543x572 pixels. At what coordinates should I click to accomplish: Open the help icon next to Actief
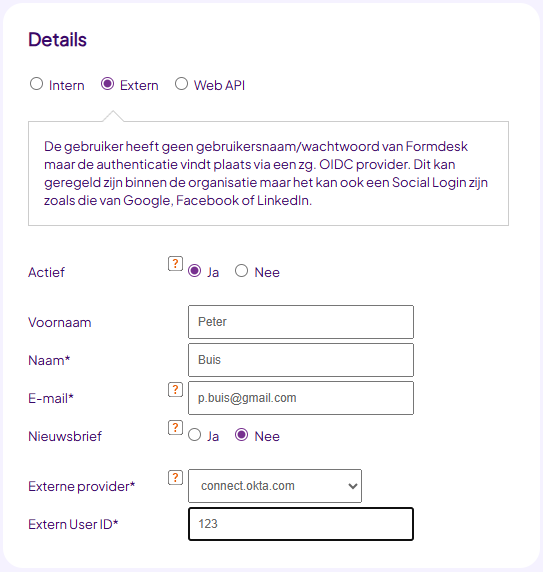[175, 264]
